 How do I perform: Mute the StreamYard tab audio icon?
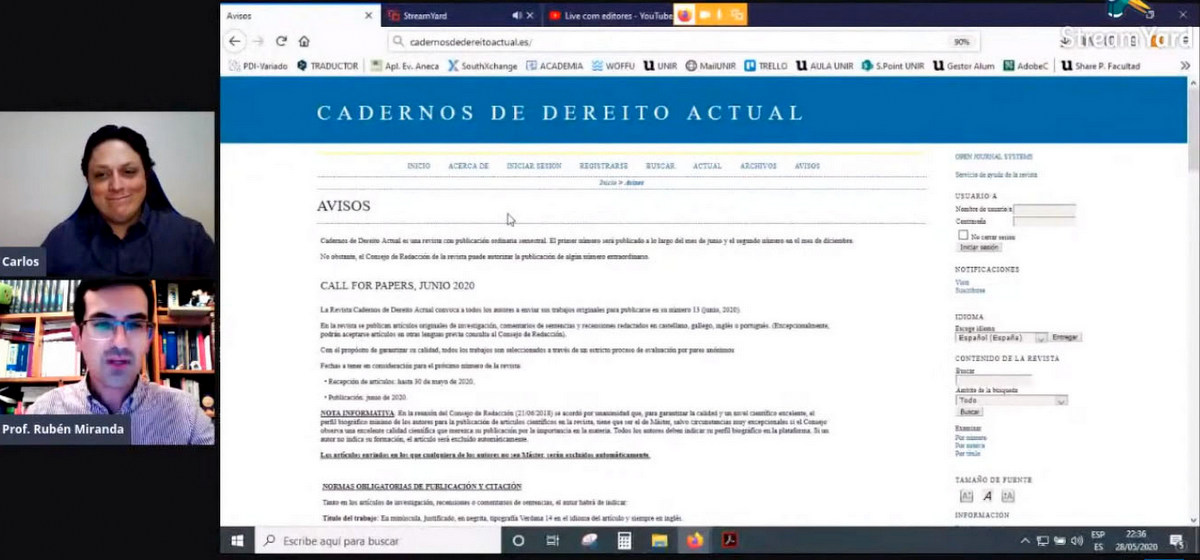(517, 16)
